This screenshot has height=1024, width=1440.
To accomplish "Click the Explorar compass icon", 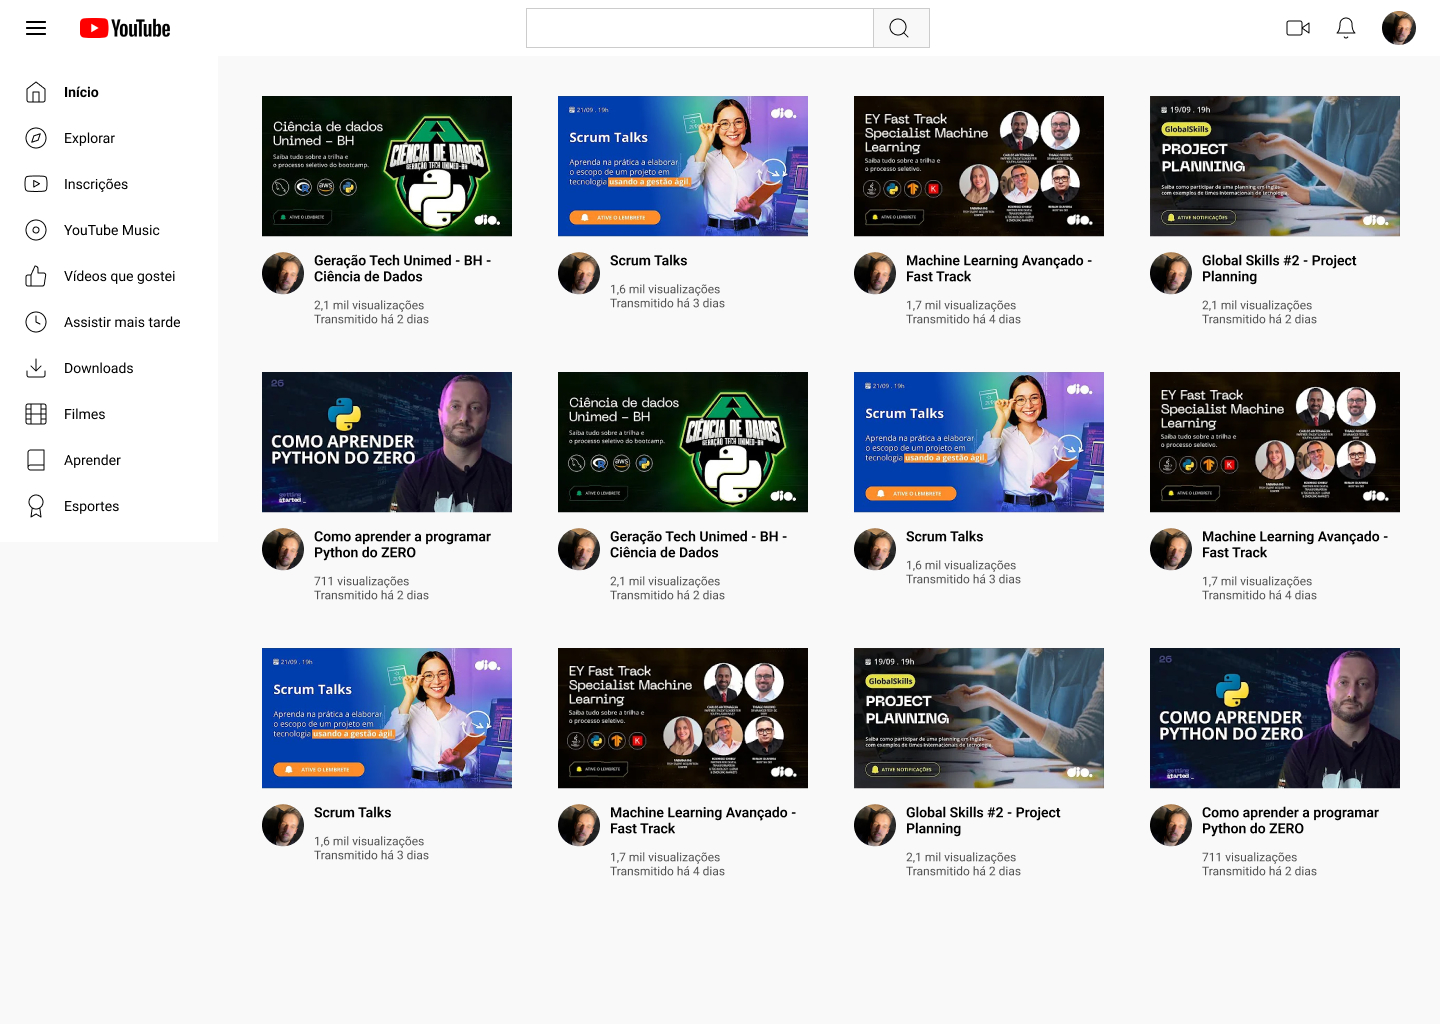I will [36, 138].
